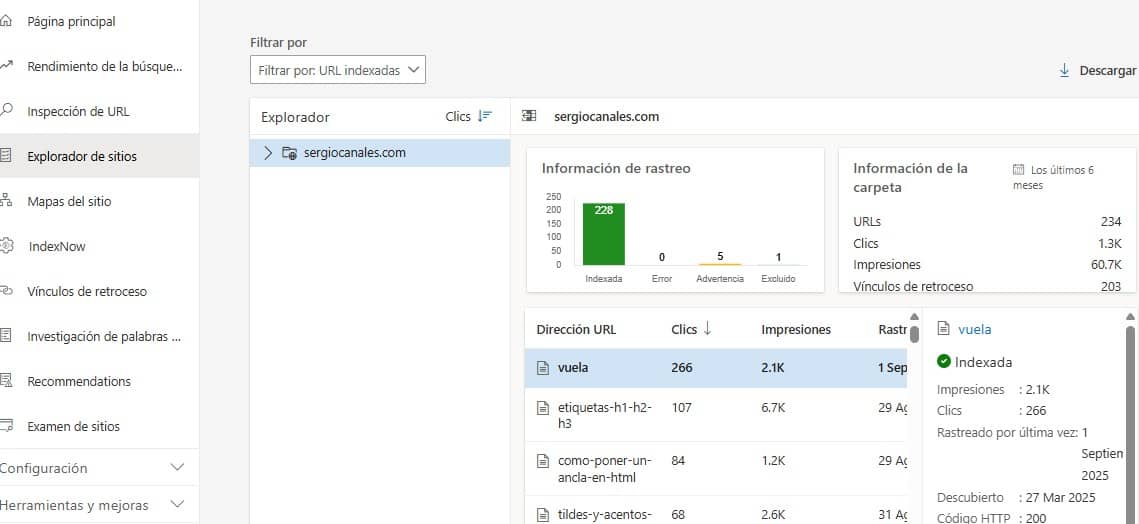
Task: Click the keyword research document icon
Action: (x=6, y=336)
